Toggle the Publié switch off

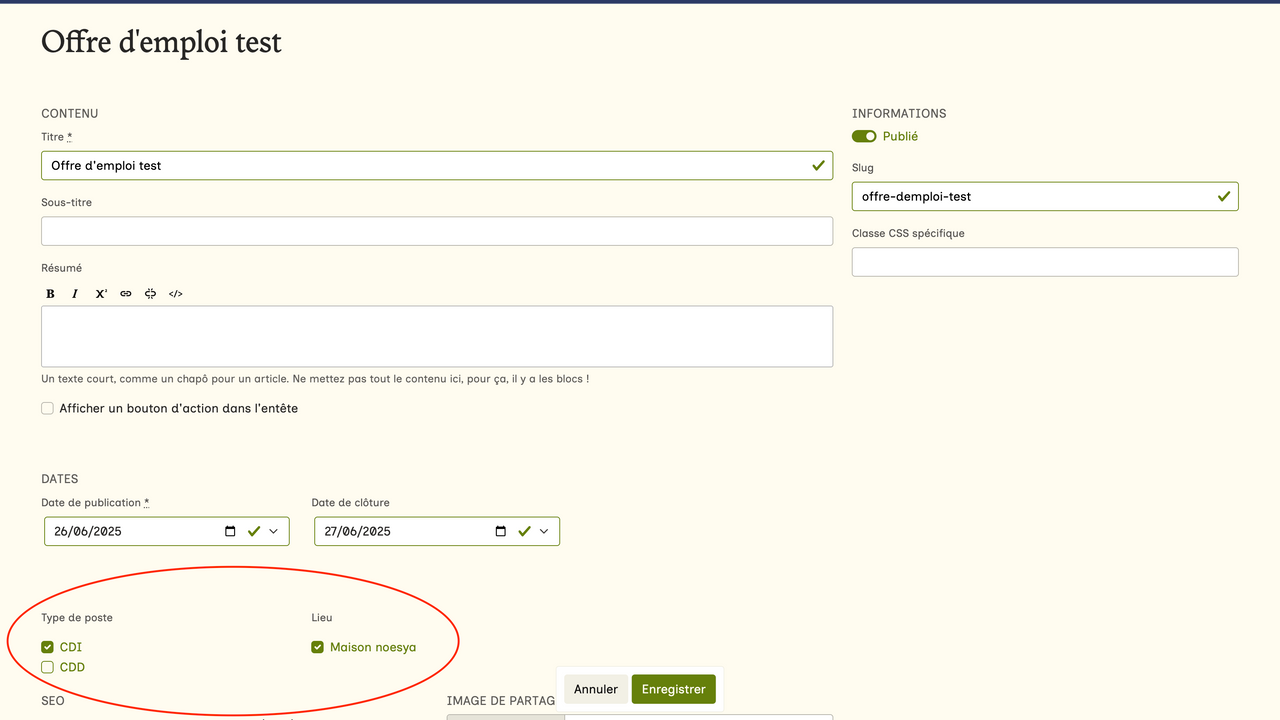point(864,136)
